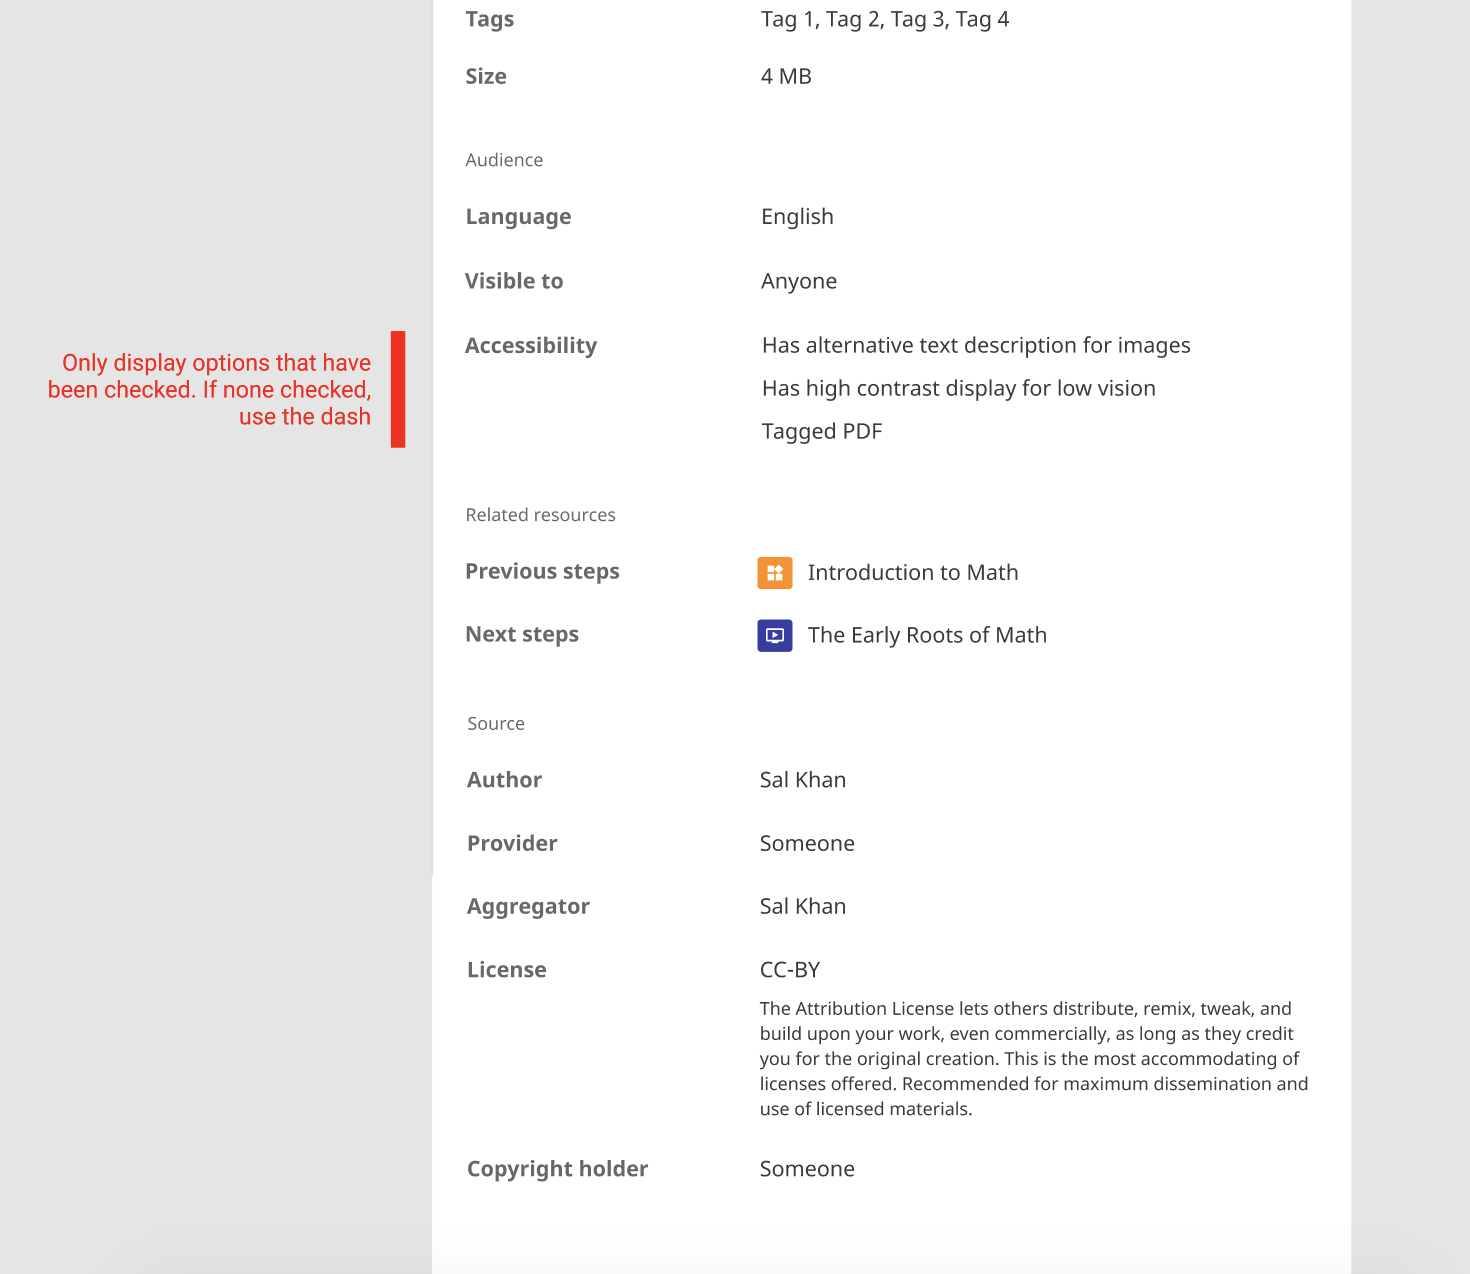Image resolution: width=1470 pixels, height=1274 pixels.
Task: Click the Anyone visibility value
Action: point(799,281)
